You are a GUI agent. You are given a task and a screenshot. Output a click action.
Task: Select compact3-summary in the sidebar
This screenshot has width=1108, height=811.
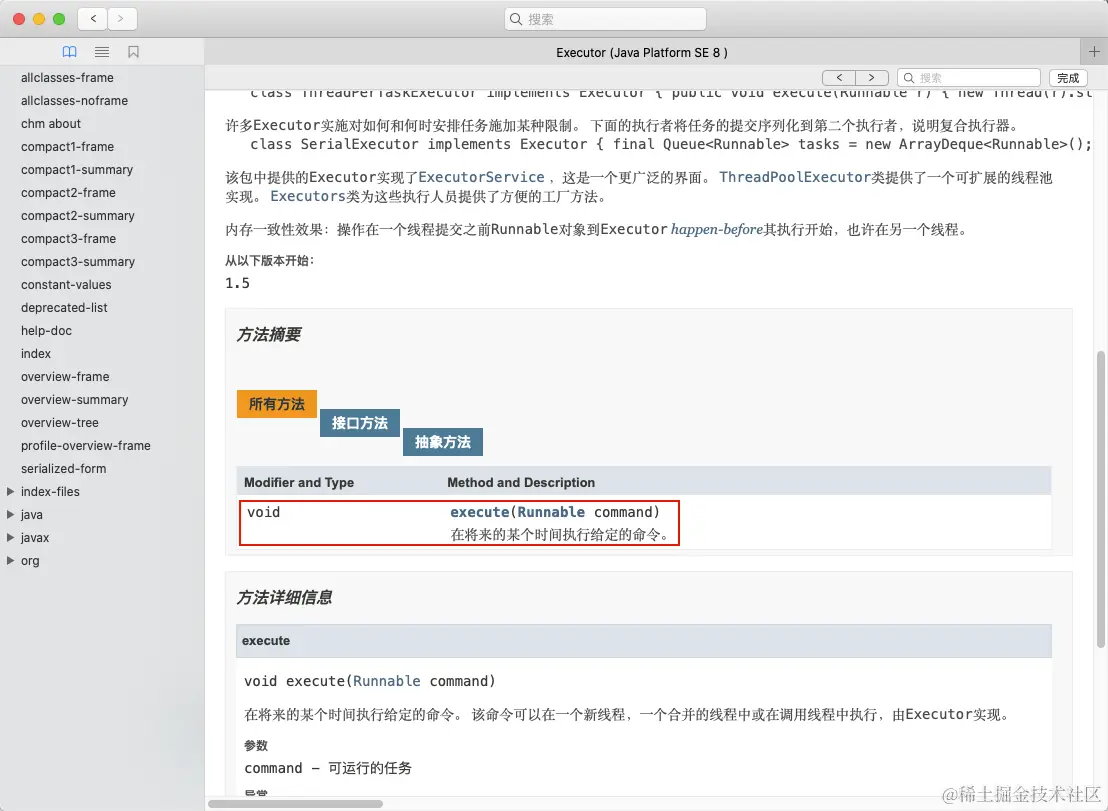click(x=78, y=261)
